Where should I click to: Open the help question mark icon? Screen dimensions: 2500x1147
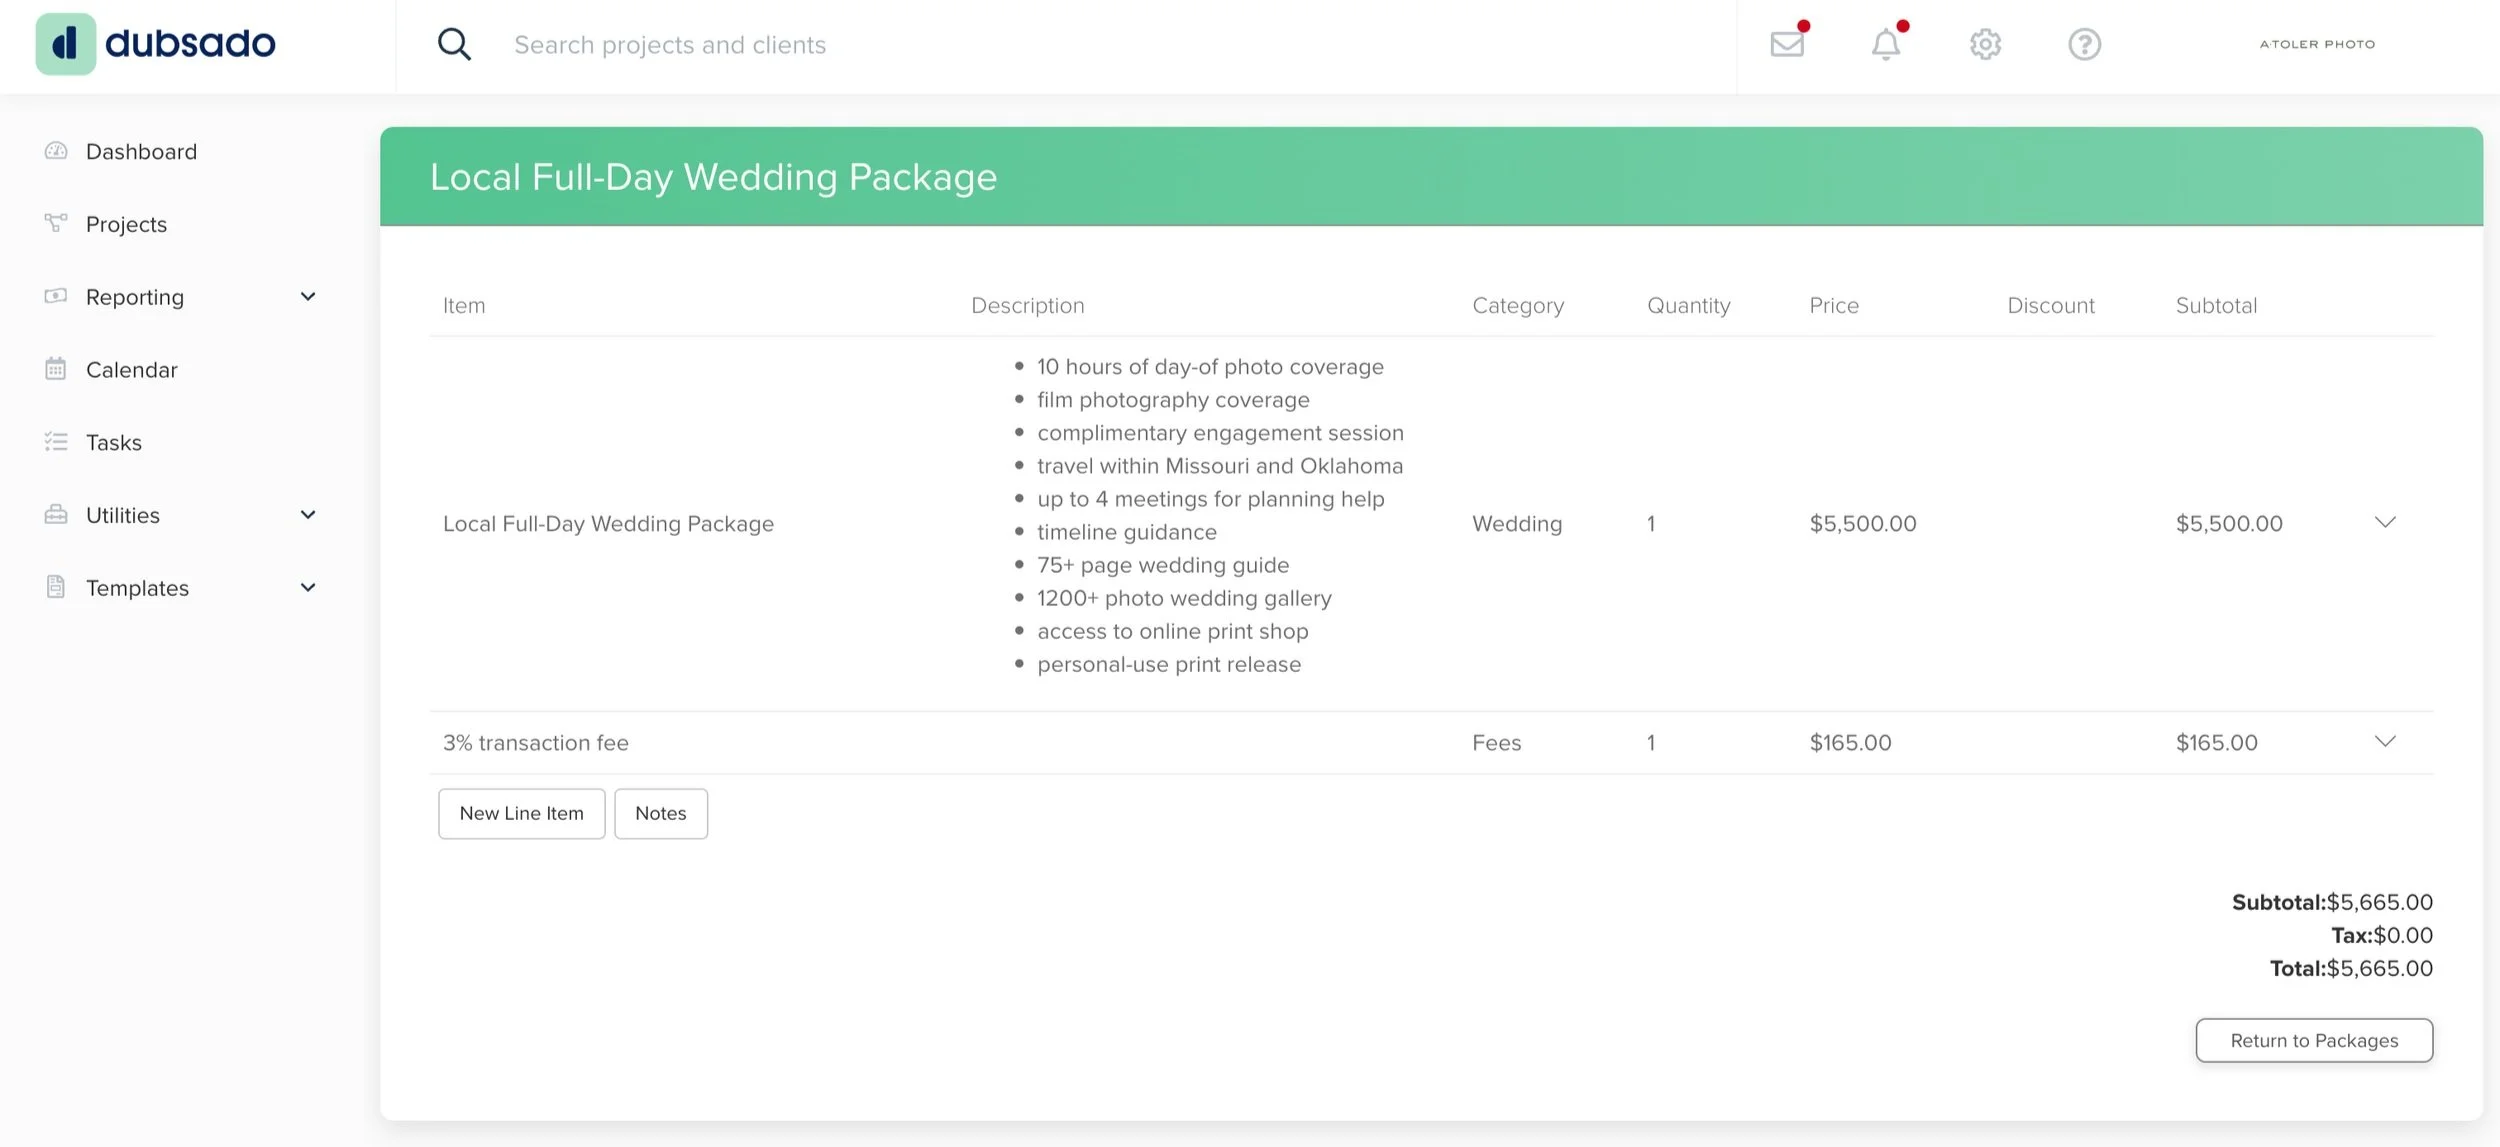(x=2084, y=44)
